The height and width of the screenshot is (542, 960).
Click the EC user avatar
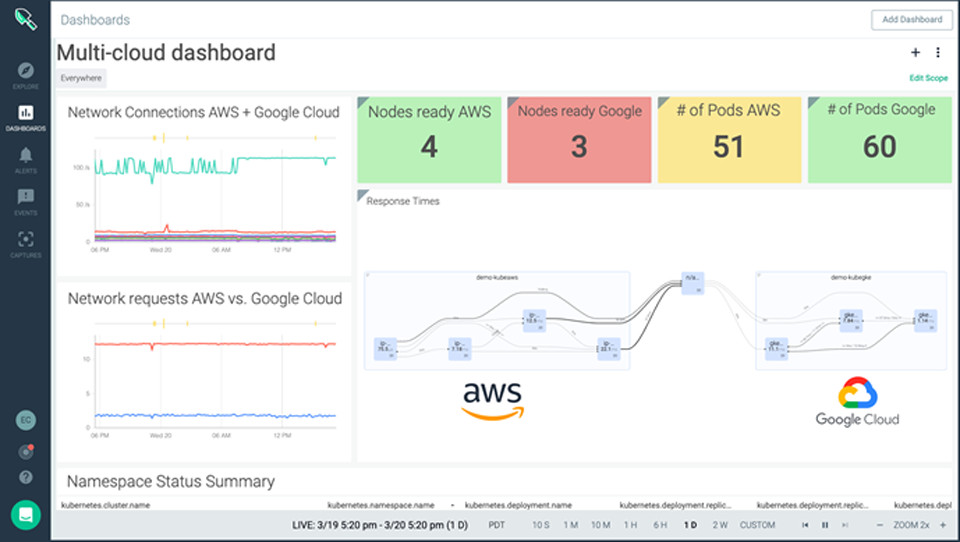pyautogui.click(x=26, y=421)
